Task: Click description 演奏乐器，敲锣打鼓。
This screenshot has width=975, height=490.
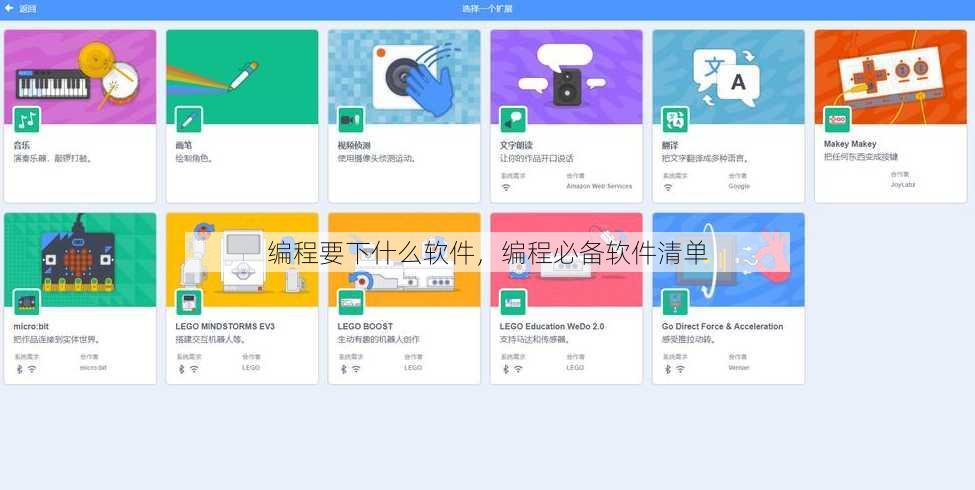Action: click(x=54, y=159)
